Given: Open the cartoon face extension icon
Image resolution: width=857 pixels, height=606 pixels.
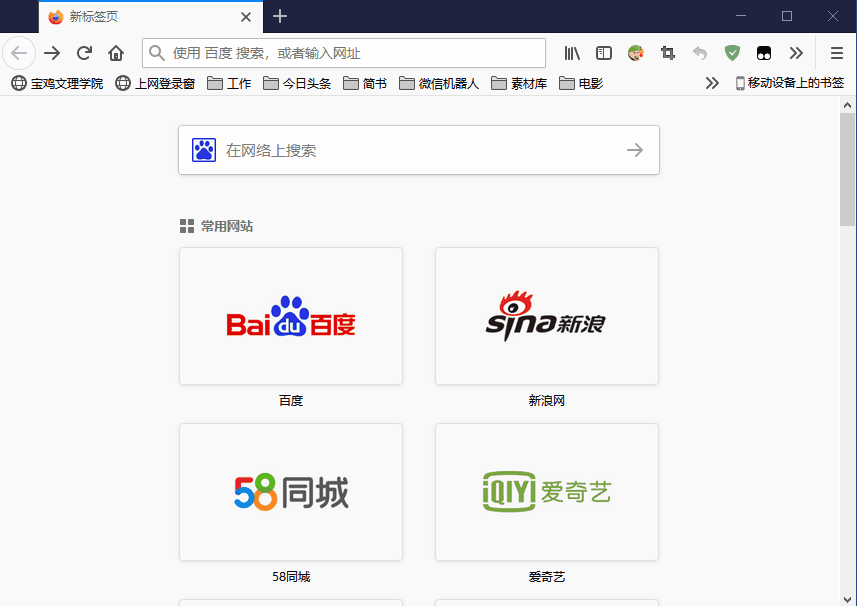Looking at the screenshot, I should 636,53.
